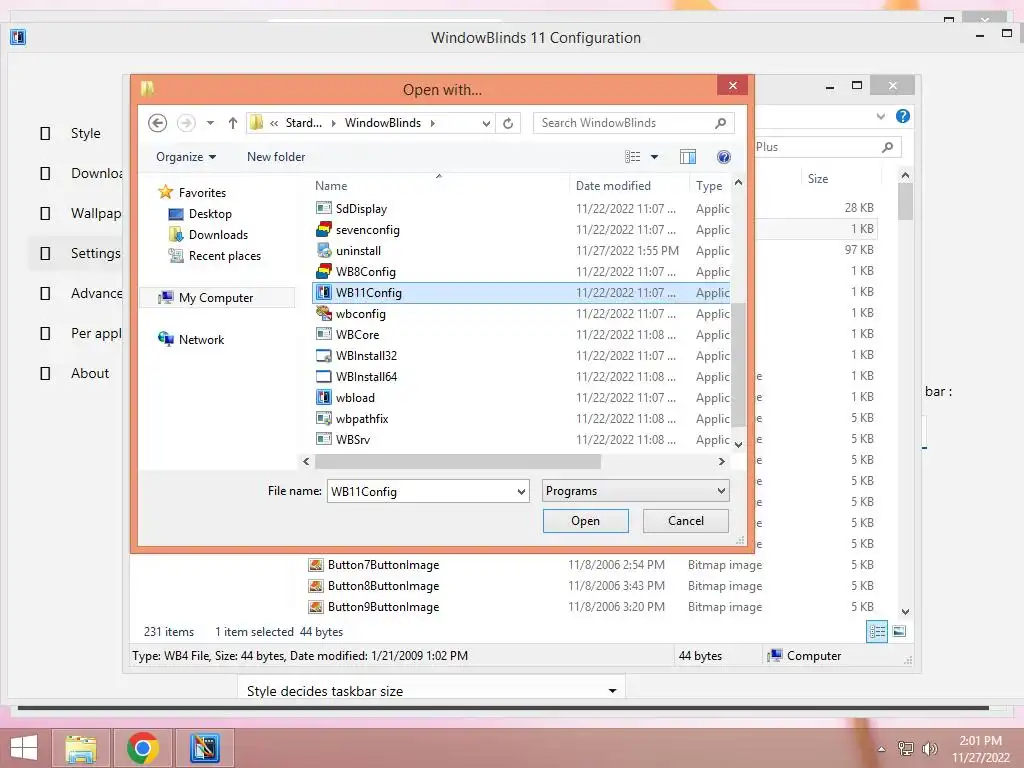Select wbpathfix in the file list
Screen dimensions: 1024x768
[x=521, y=418]
